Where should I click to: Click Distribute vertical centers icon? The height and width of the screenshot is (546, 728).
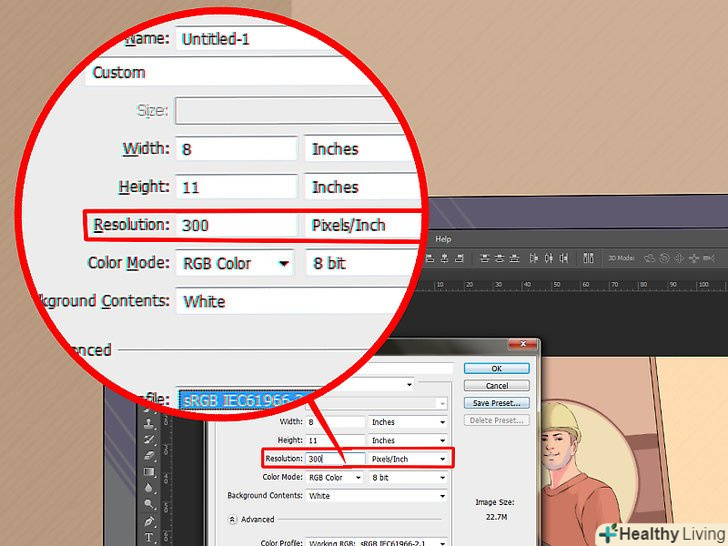[x=500, y=258]
